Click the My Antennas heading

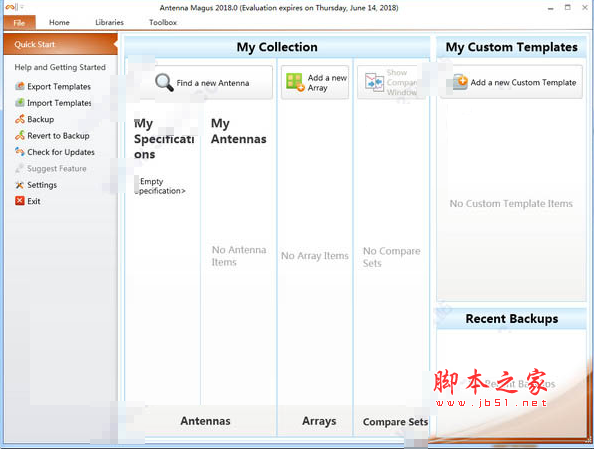(x=239, y=131)
